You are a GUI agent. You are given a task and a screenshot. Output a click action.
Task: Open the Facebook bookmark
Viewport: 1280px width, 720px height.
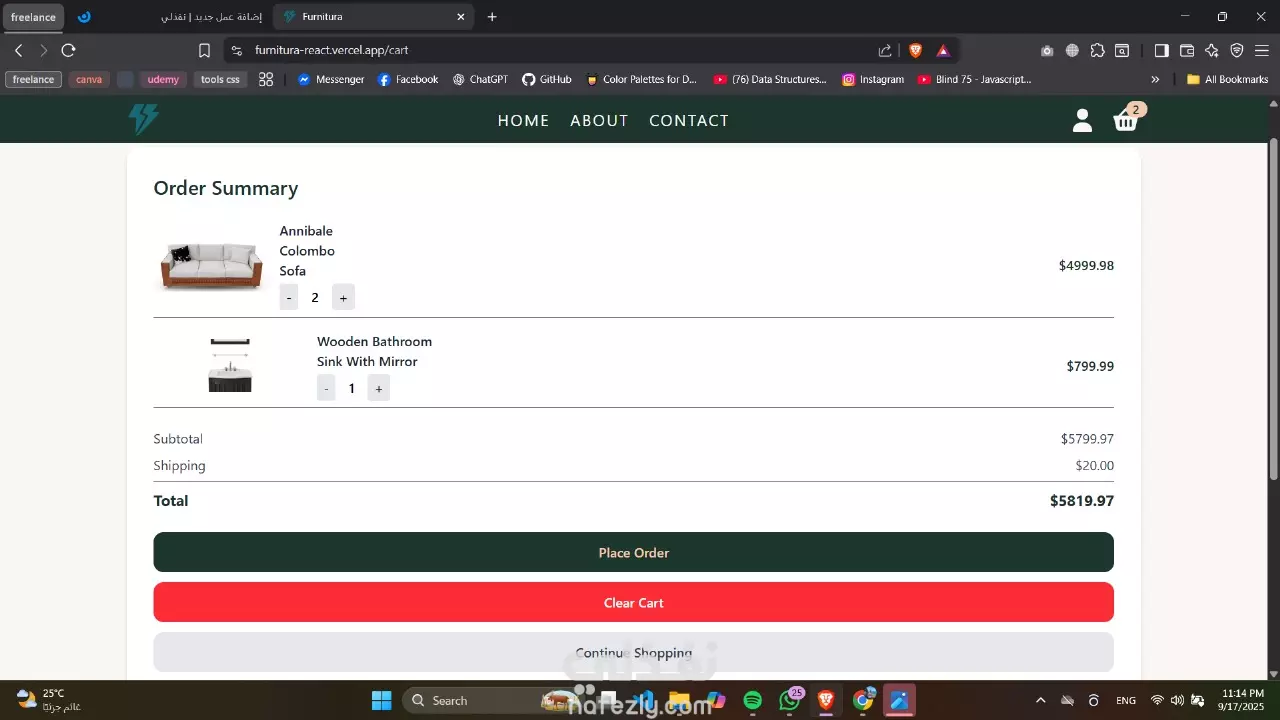408,79
